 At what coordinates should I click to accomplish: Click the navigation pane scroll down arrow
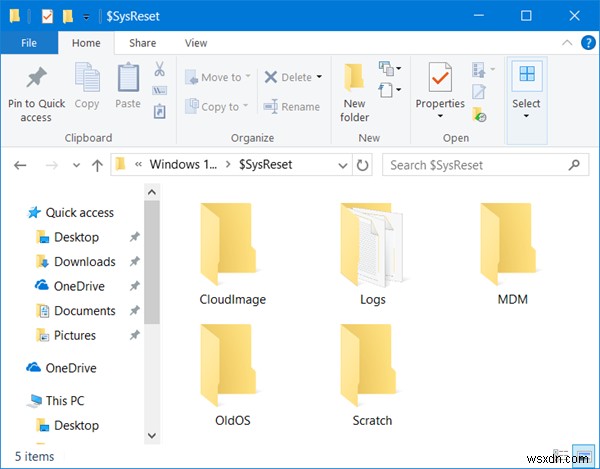tap(152, 436)
